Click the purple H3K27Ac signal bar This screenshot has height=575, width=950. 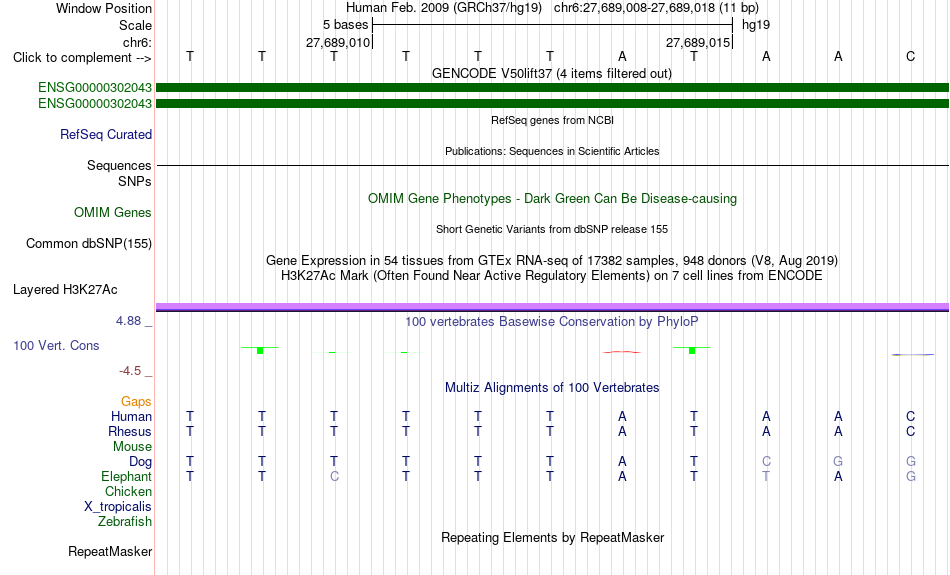[x=552, y=307]
